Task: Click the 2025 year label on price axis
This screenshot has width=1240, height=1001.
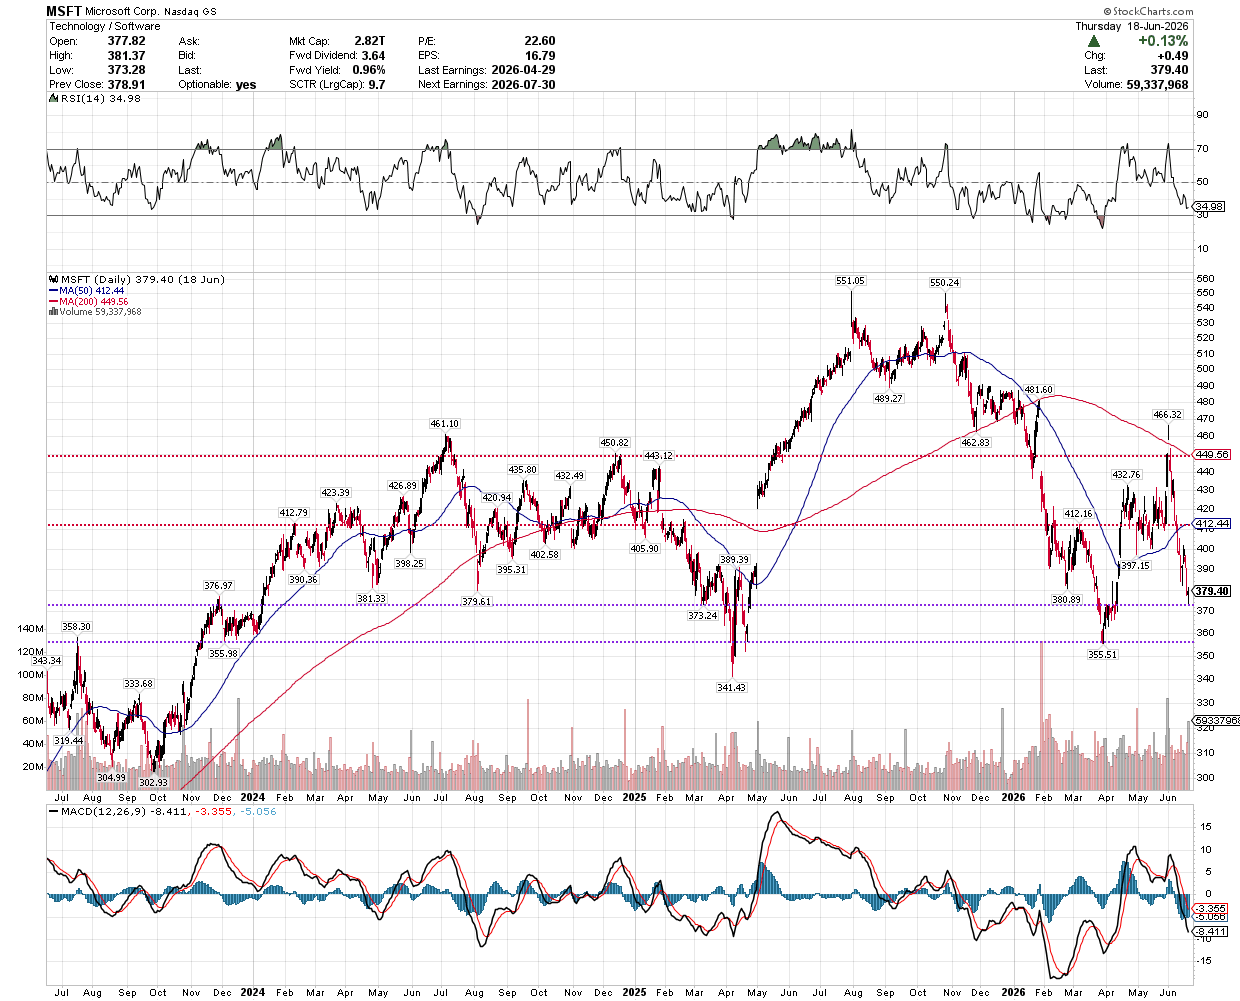Action: point(634,797)
